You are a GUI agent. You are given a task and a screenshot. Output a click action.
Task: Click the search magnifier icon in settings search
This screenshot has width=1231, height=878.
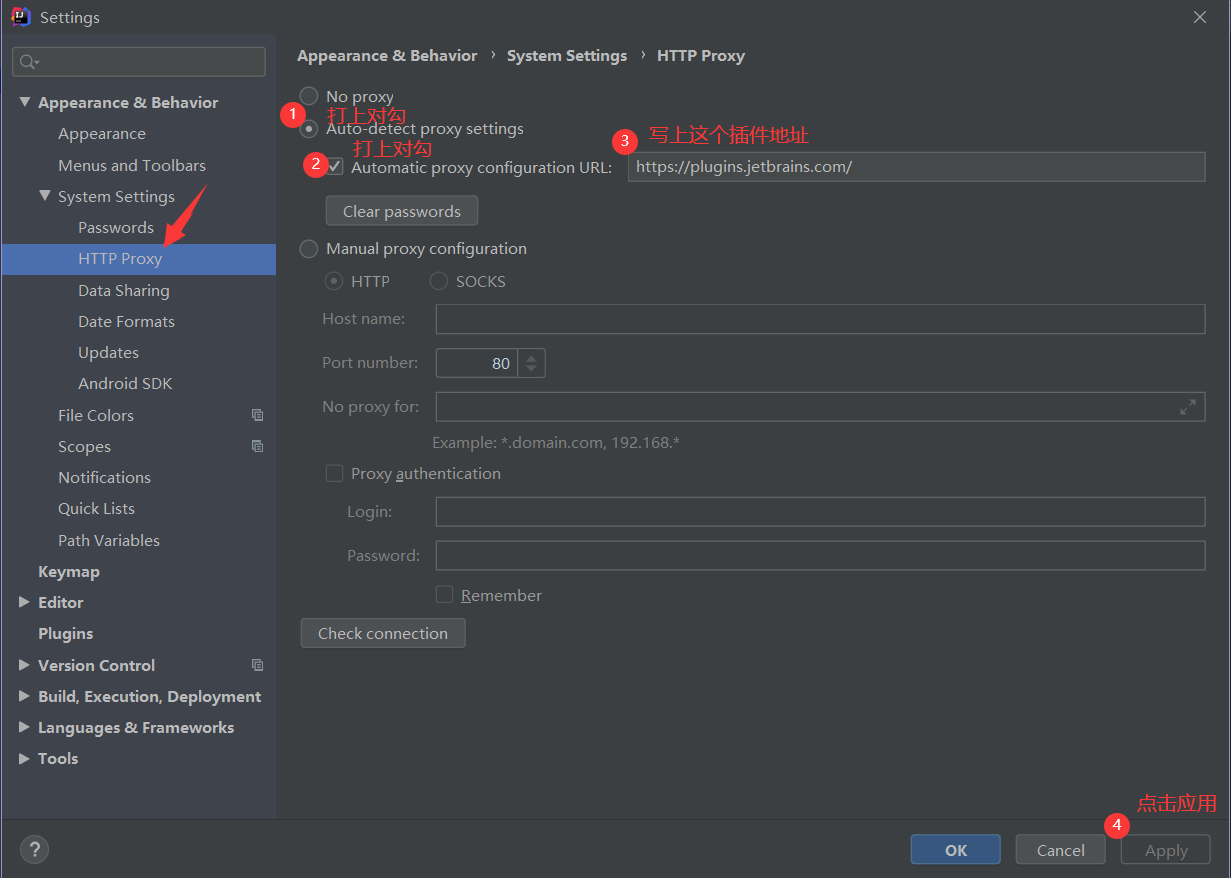pos(28,62)
